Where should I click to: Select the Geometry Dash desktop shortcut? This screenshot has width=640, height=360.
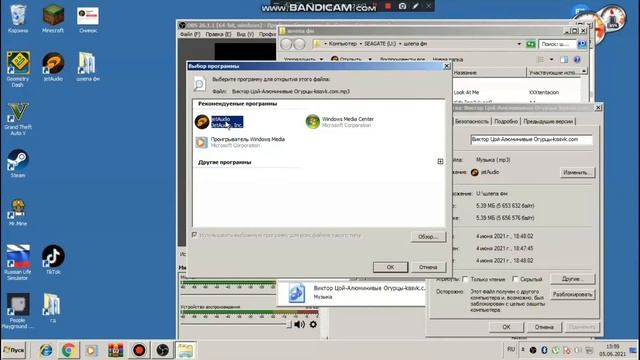click(x=18, y=69)
